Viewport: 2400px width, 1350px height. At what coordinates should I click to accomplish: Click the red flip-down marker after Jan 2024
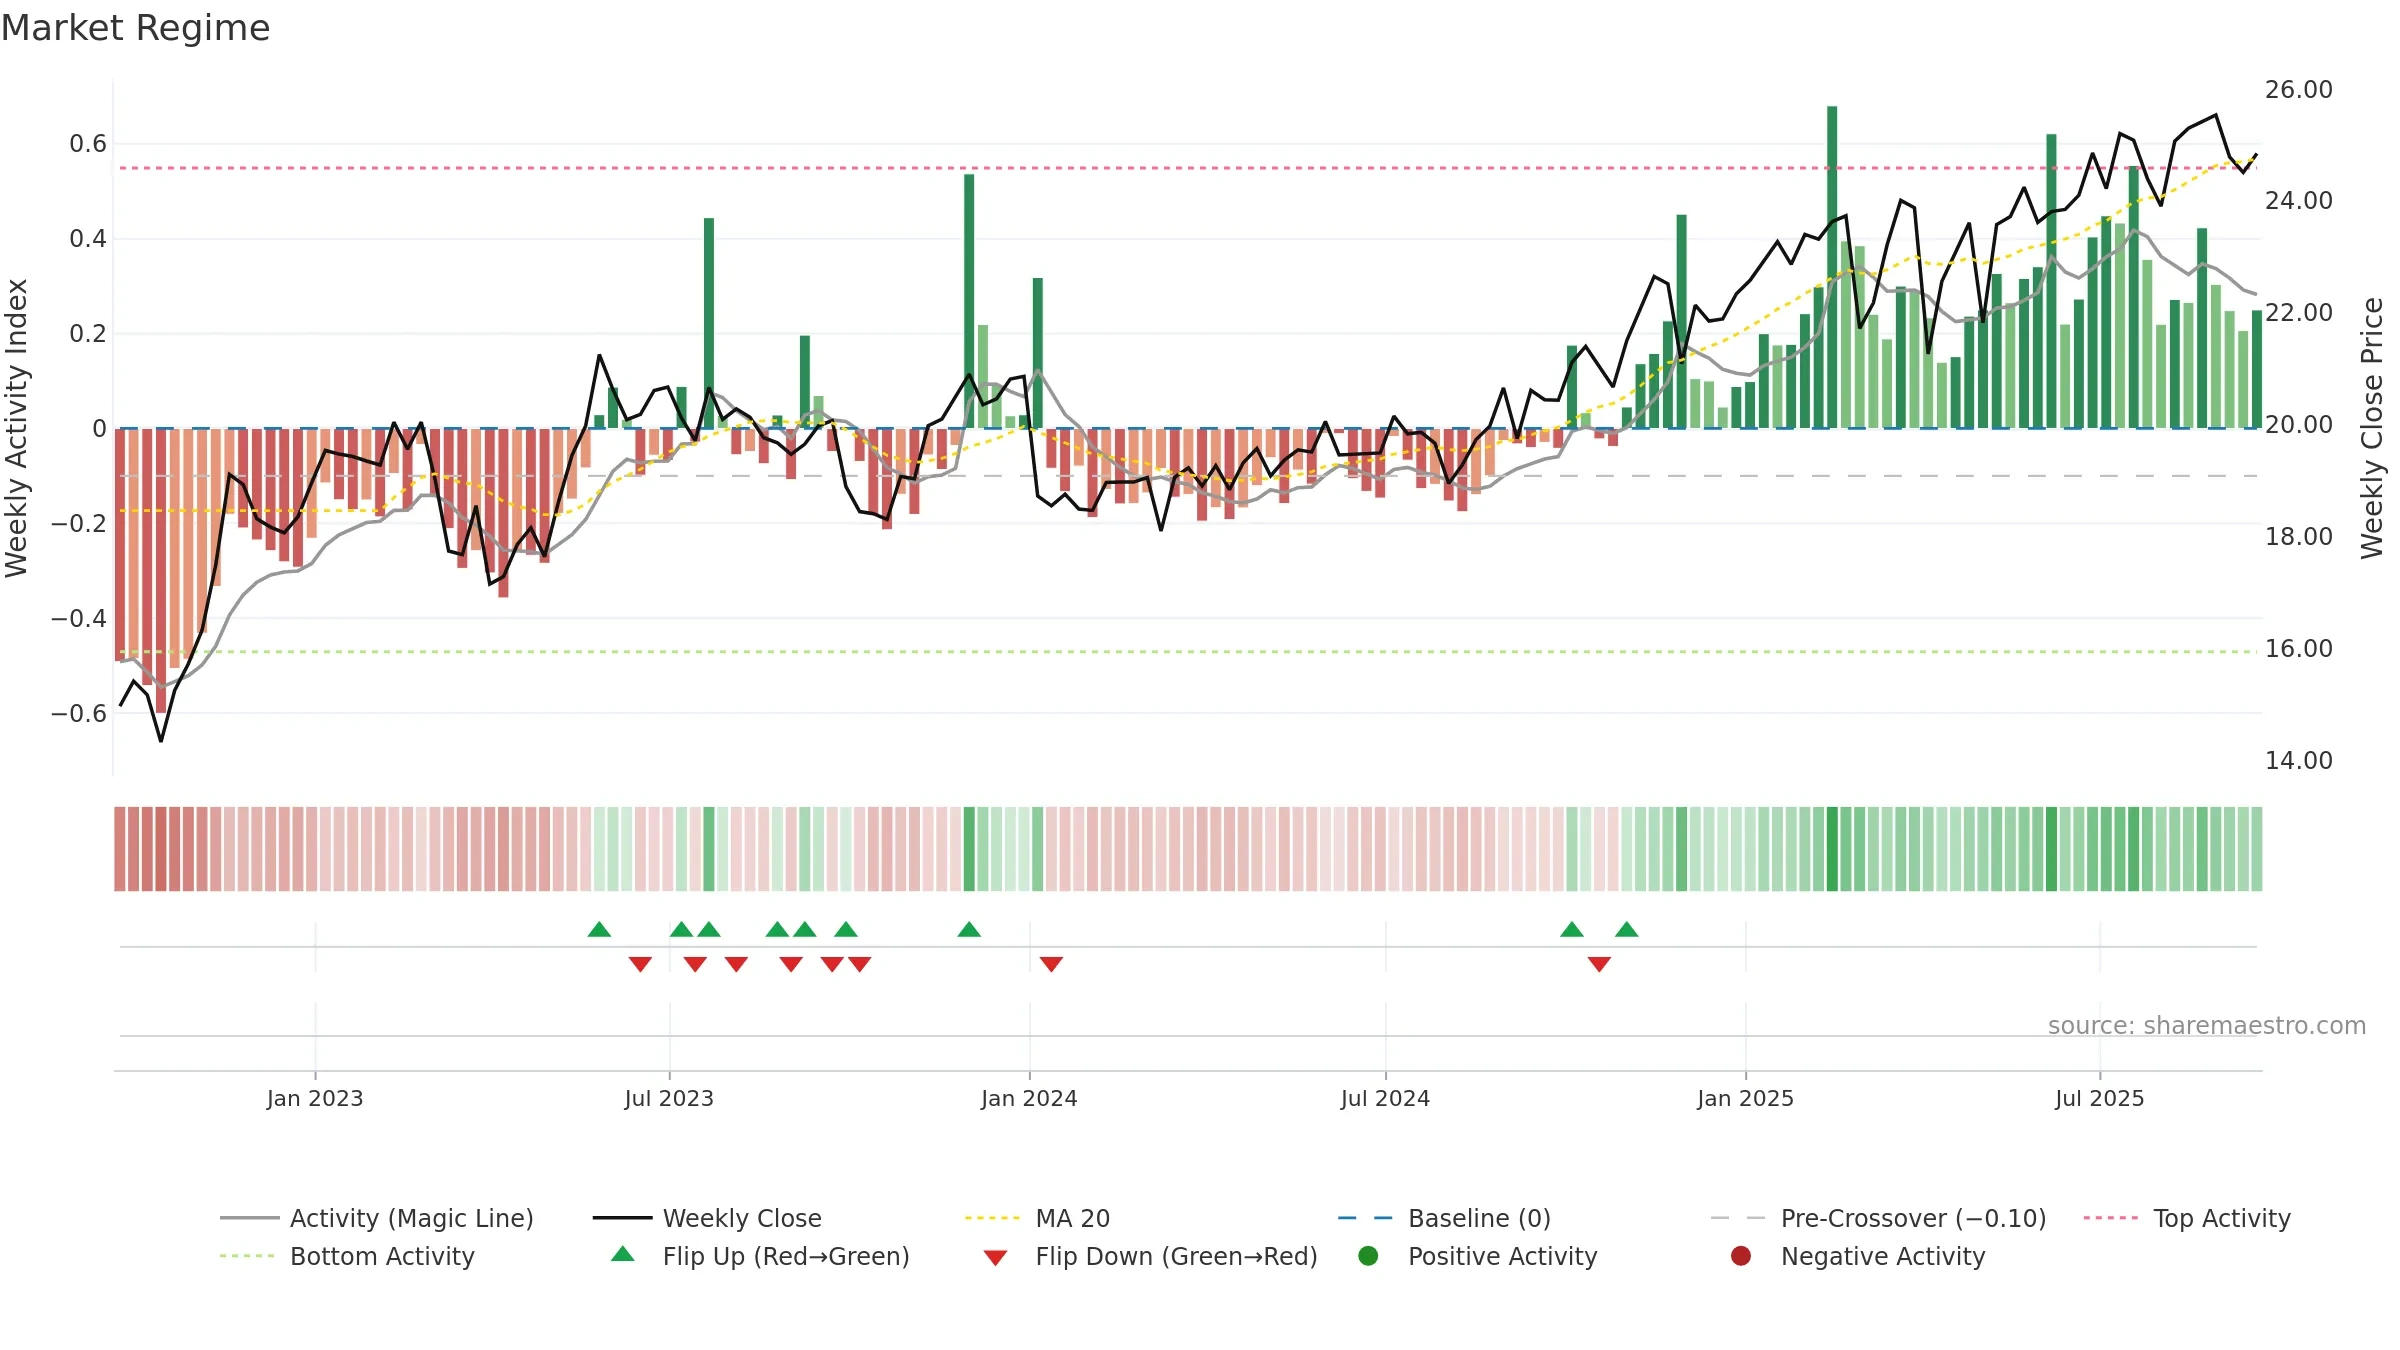1051,964
